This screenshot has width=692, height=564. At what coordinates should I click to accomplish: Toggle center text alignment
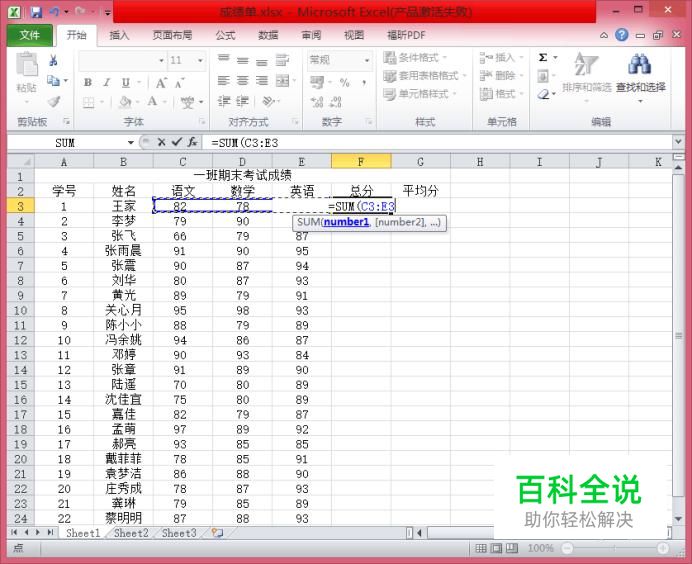242,81
